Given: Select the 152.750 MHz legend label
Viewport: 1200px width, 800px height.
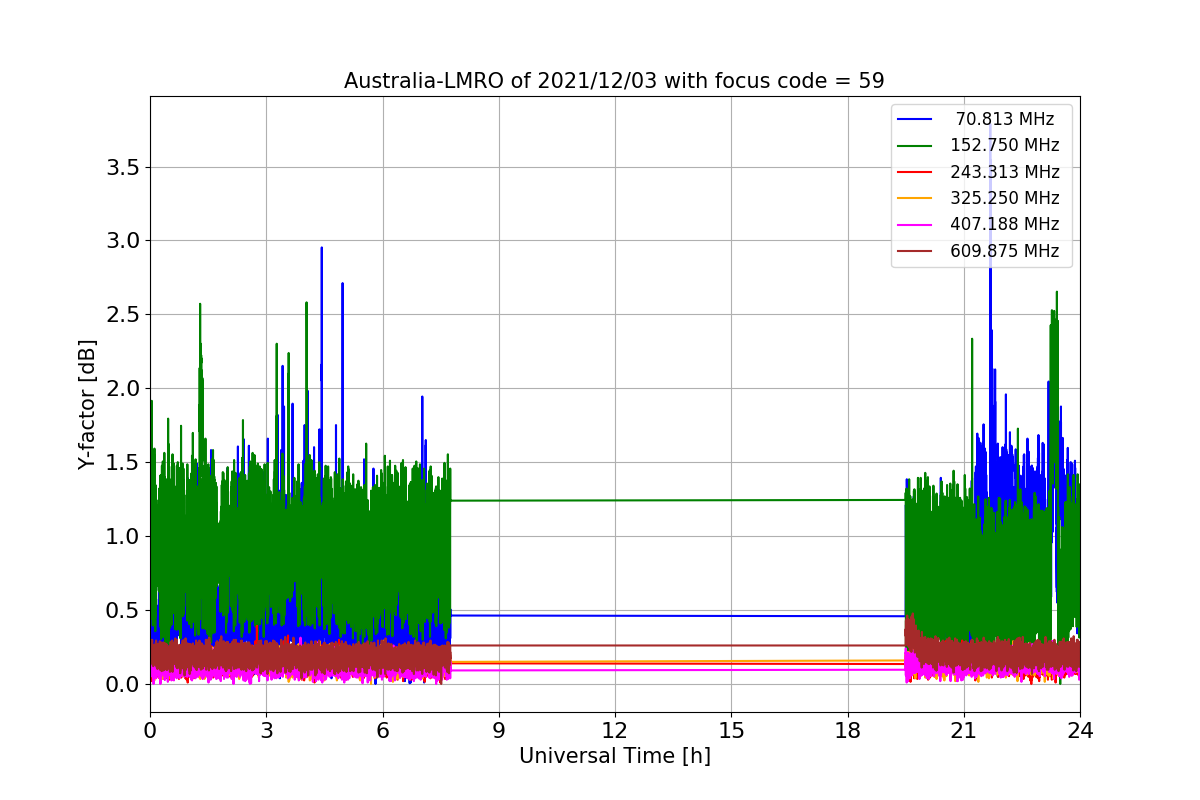Looking at the screenshot, I should coord(1005,145).
